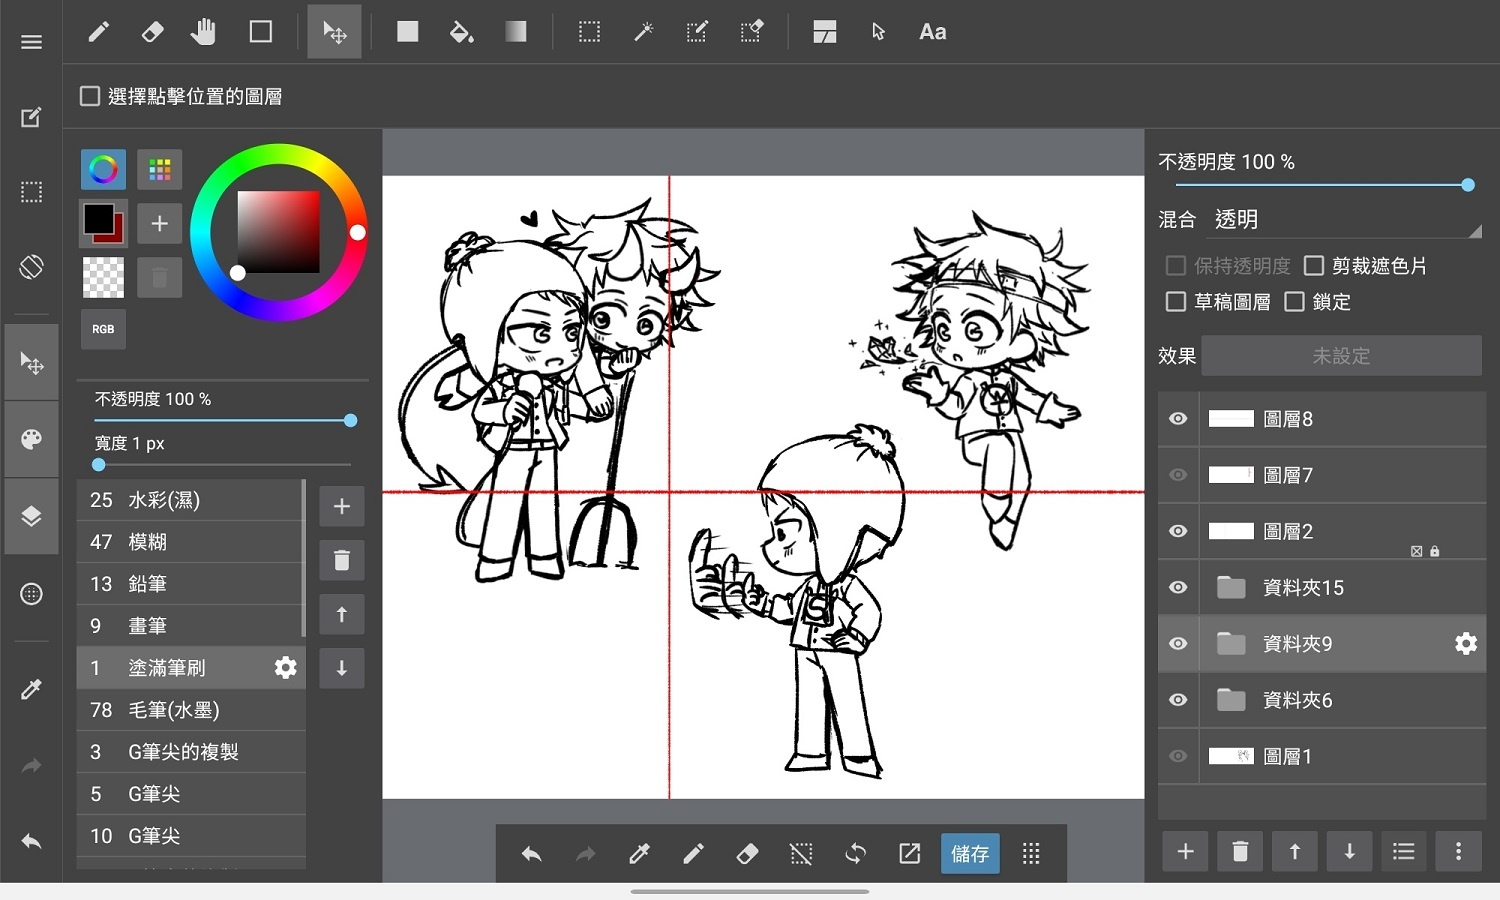
Task: Select the filled rectangle tool
Action: pyautogui.click(x=407, y=32)
